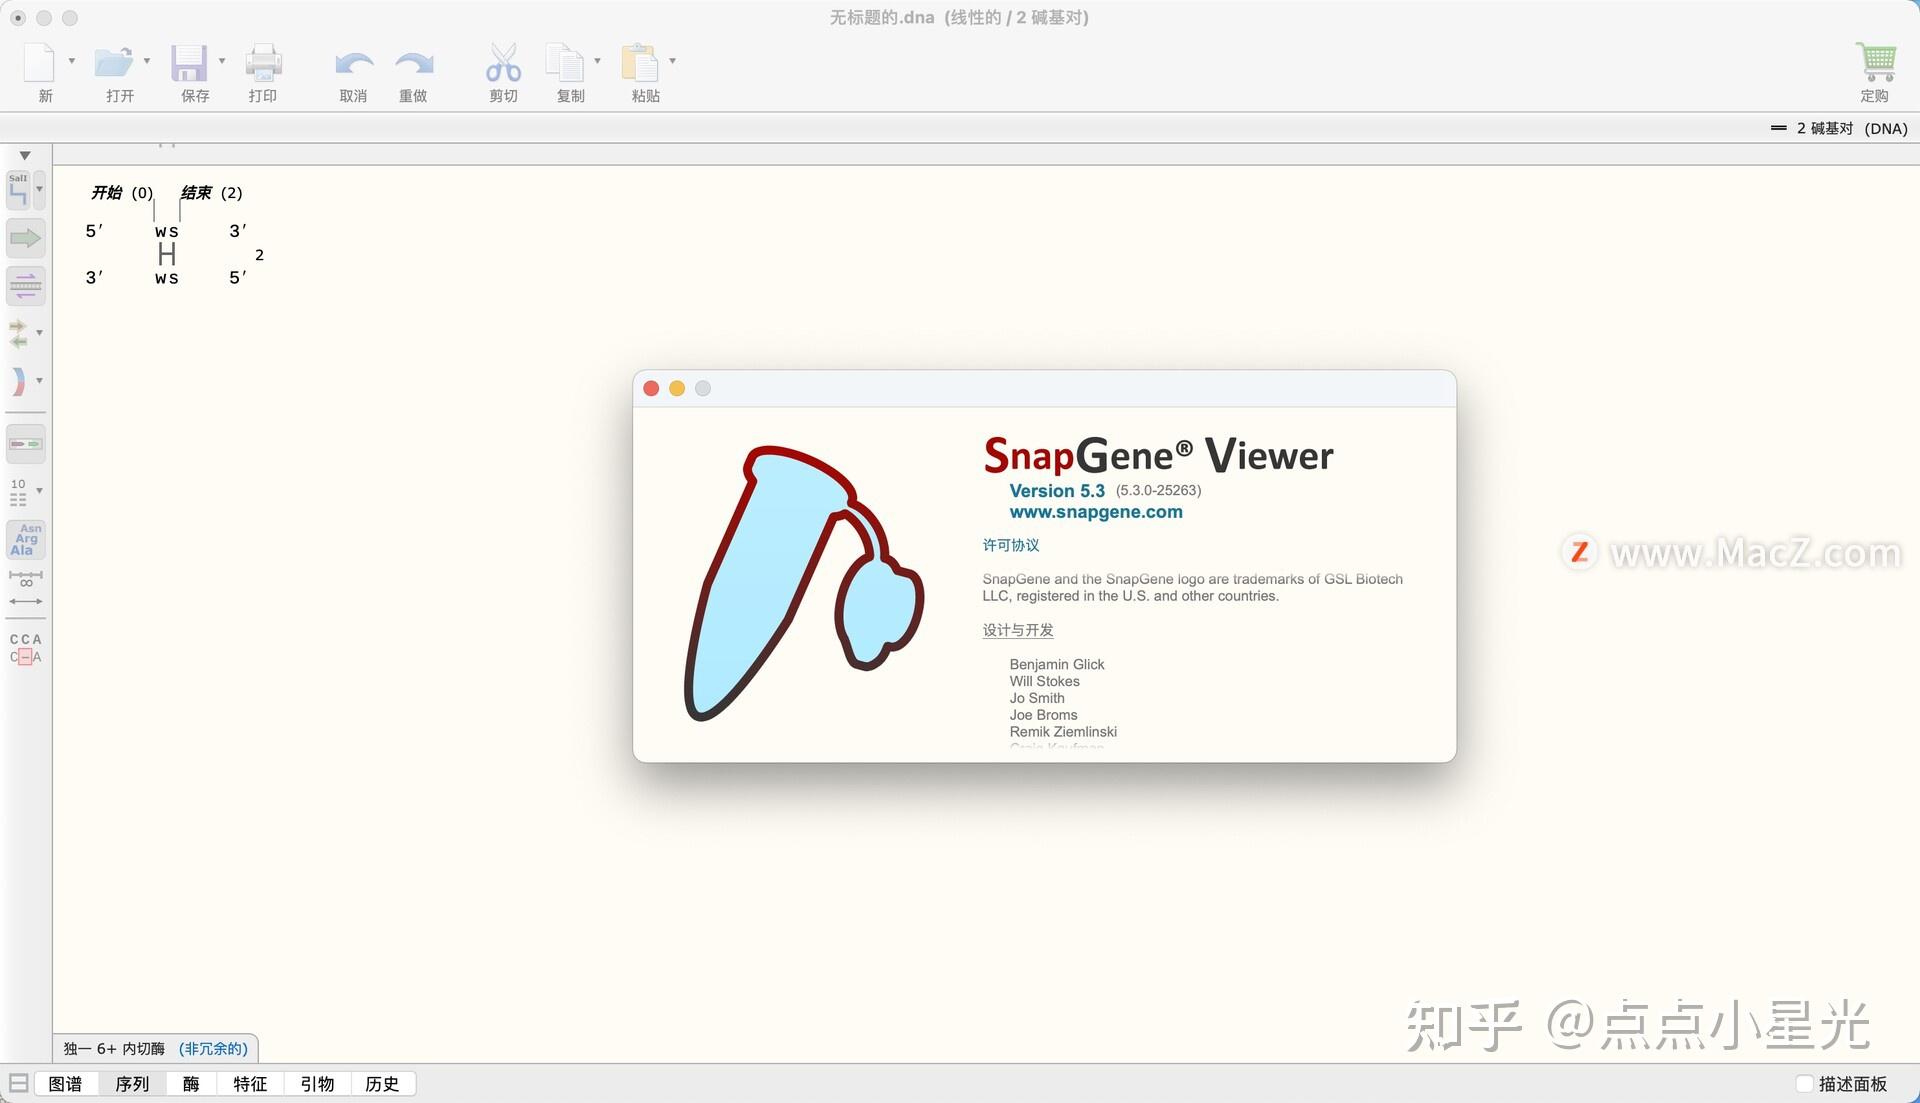Click the fit-to-width double arrow icon
1920x1103 pixels.
pos(25,601)
